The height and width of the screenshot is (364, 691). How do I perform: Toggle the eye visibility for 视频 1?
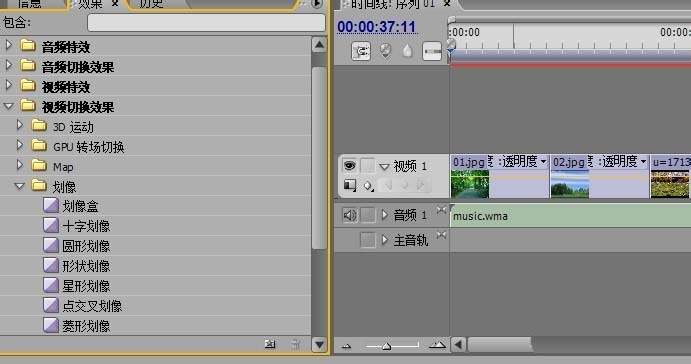click(x=349, y=166)
